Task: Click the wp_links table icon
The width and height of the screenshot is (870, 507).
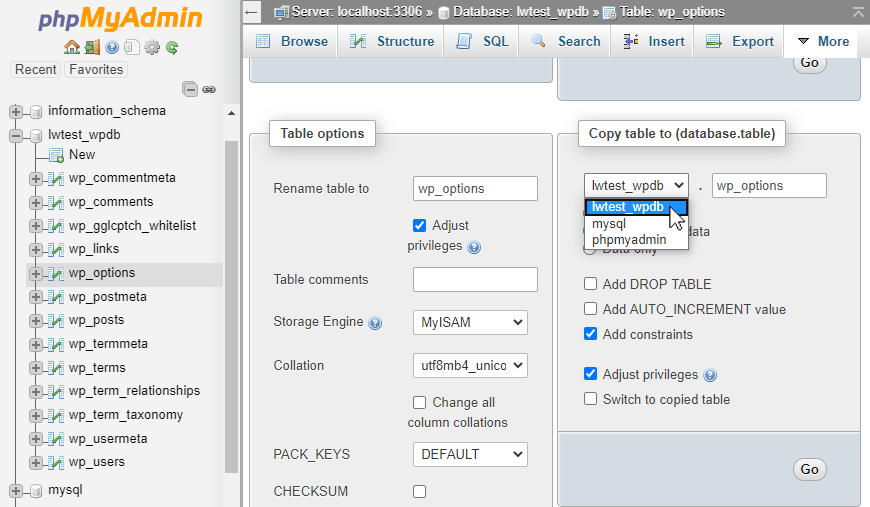Action: 55,250
